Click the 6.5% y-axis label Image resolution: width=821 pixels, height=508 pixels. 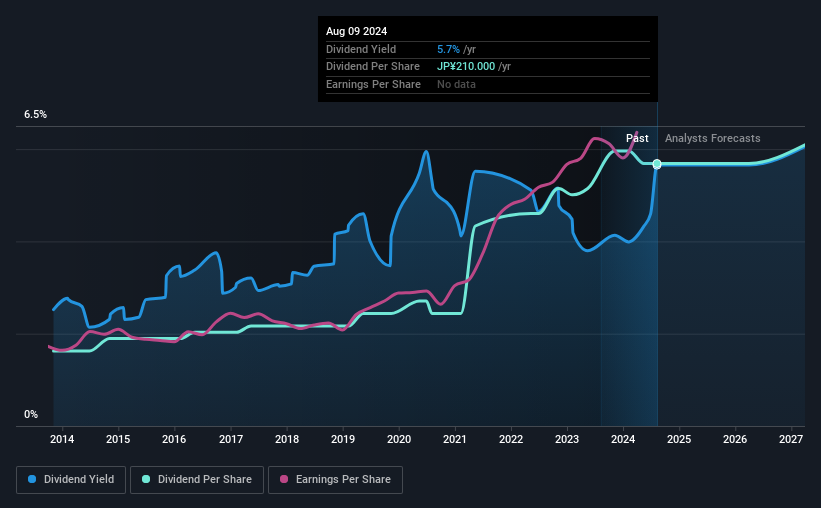click(x=36, y=115)
